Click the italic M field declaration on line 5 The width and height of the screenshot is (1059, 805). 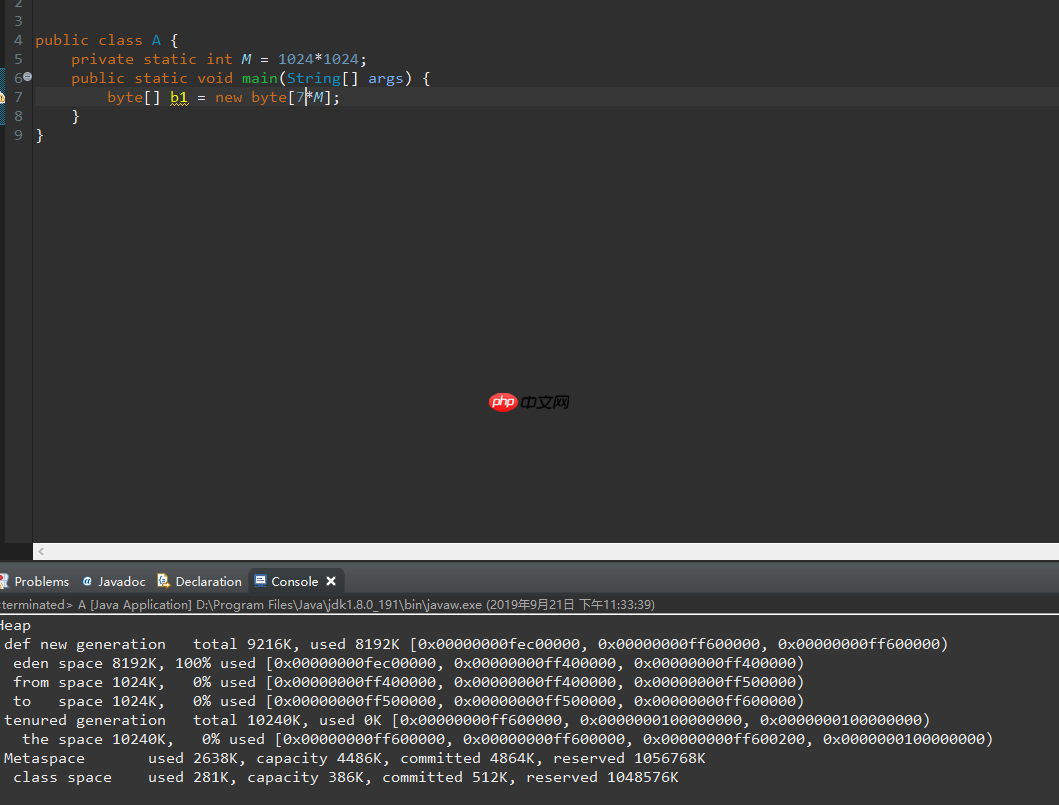(x=247, y=59)
